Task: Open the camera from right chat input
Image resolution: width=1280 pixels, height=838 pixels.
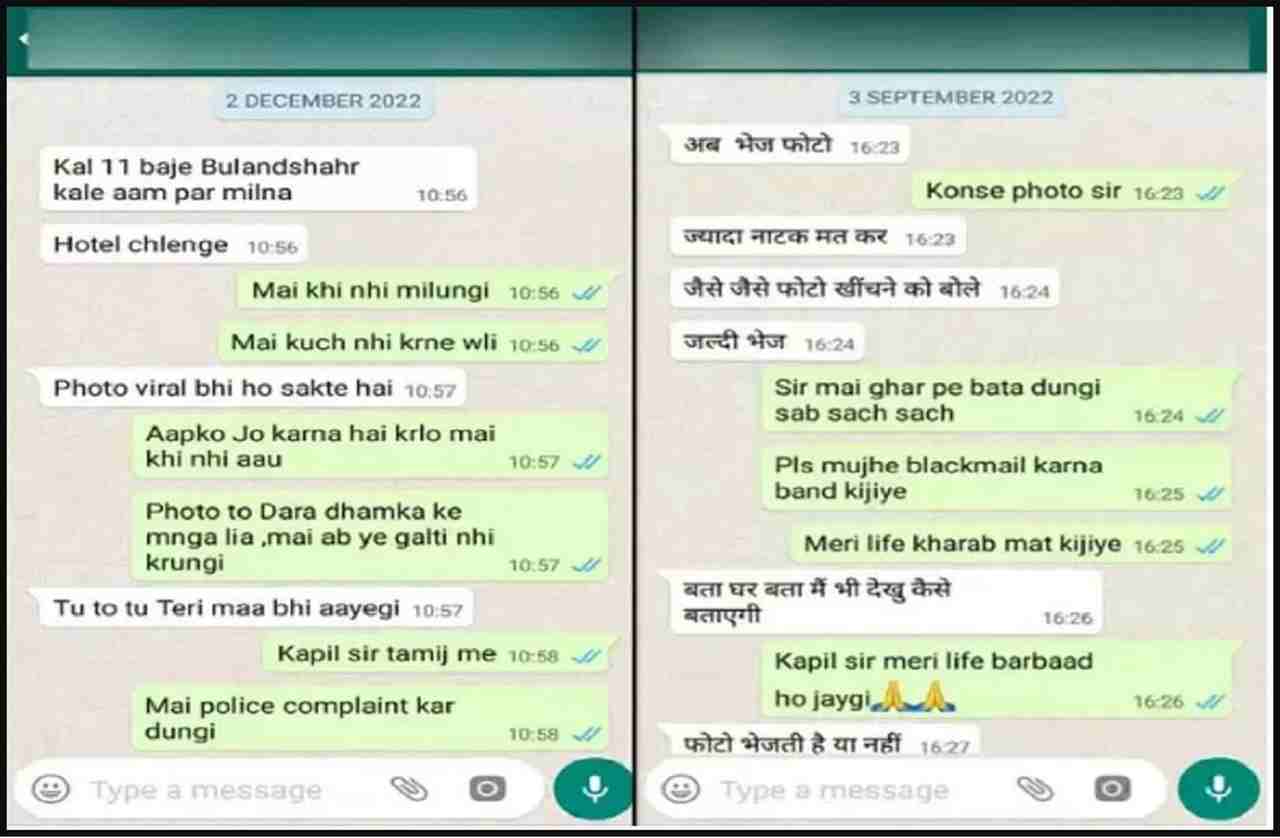Action: click(1112, 789)
